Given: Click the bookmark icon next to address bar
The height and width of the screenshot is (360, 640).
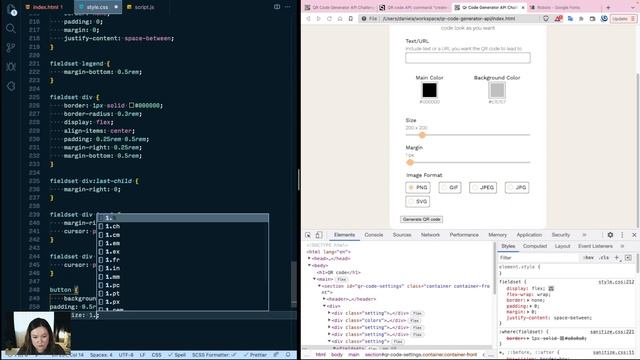Looking at the screenshot, I should (351, 19).
